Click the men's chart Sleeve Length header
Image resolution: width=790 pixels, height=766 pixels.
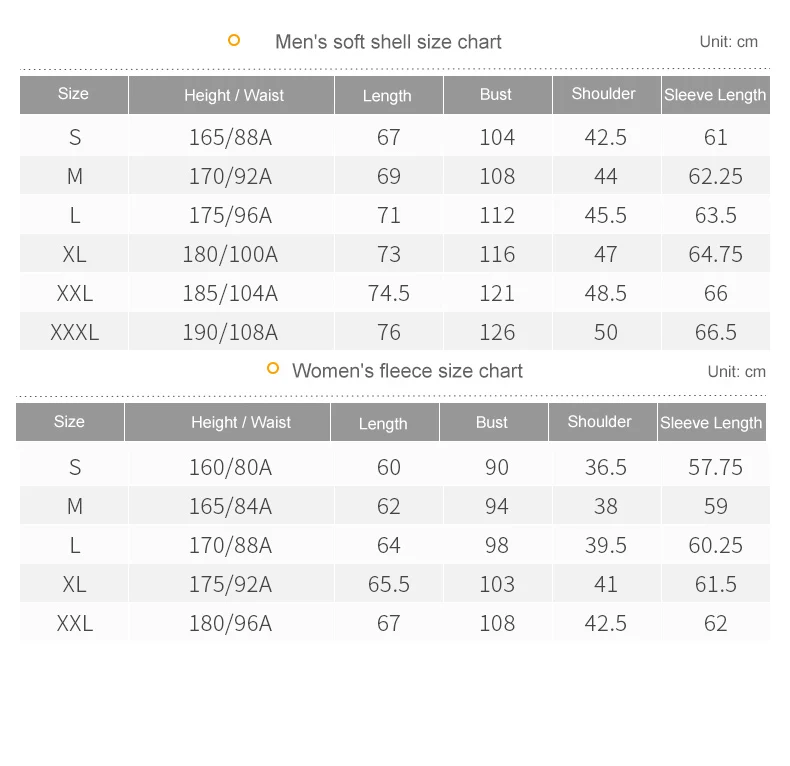tap(715, 95)
